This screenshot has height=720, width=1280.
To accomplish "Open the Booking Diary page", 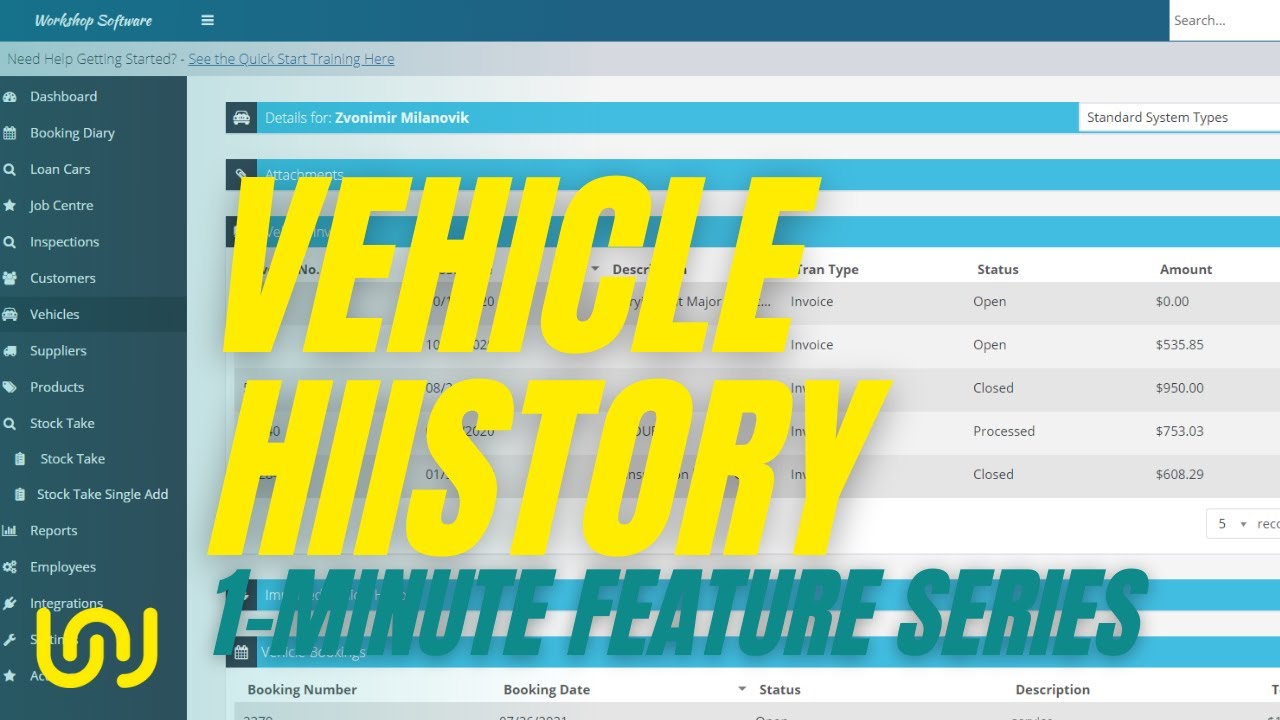I will [x=72, y=133].
